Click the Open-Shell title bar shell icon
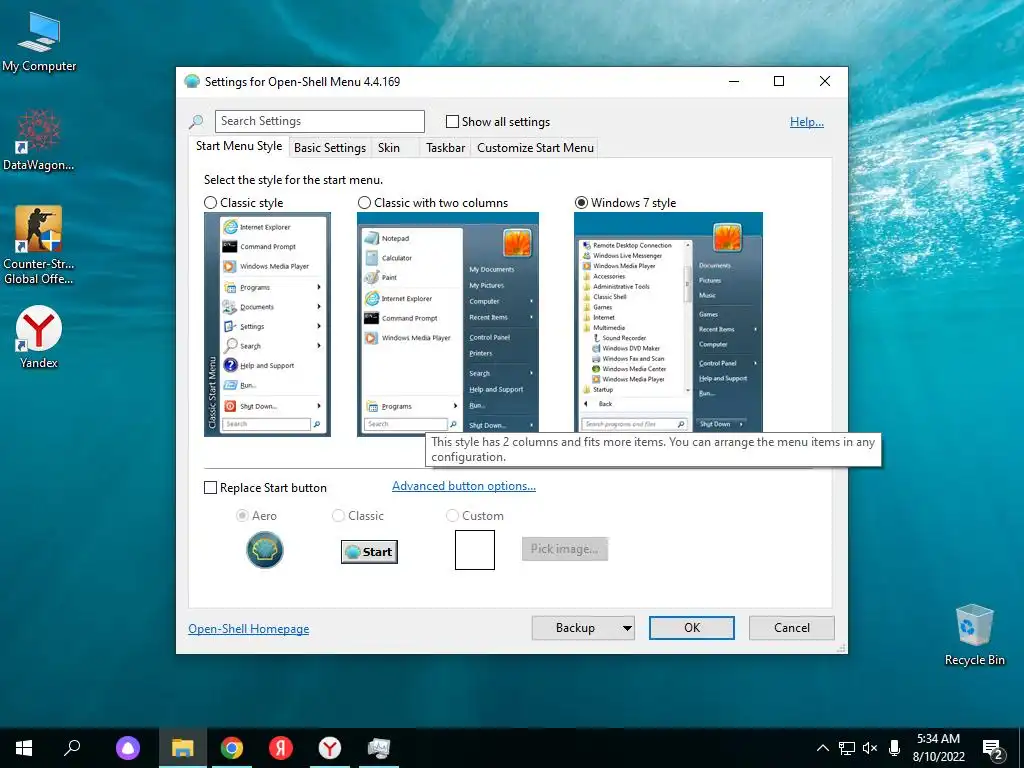The image size is (1024, 768). pos(192,82)
